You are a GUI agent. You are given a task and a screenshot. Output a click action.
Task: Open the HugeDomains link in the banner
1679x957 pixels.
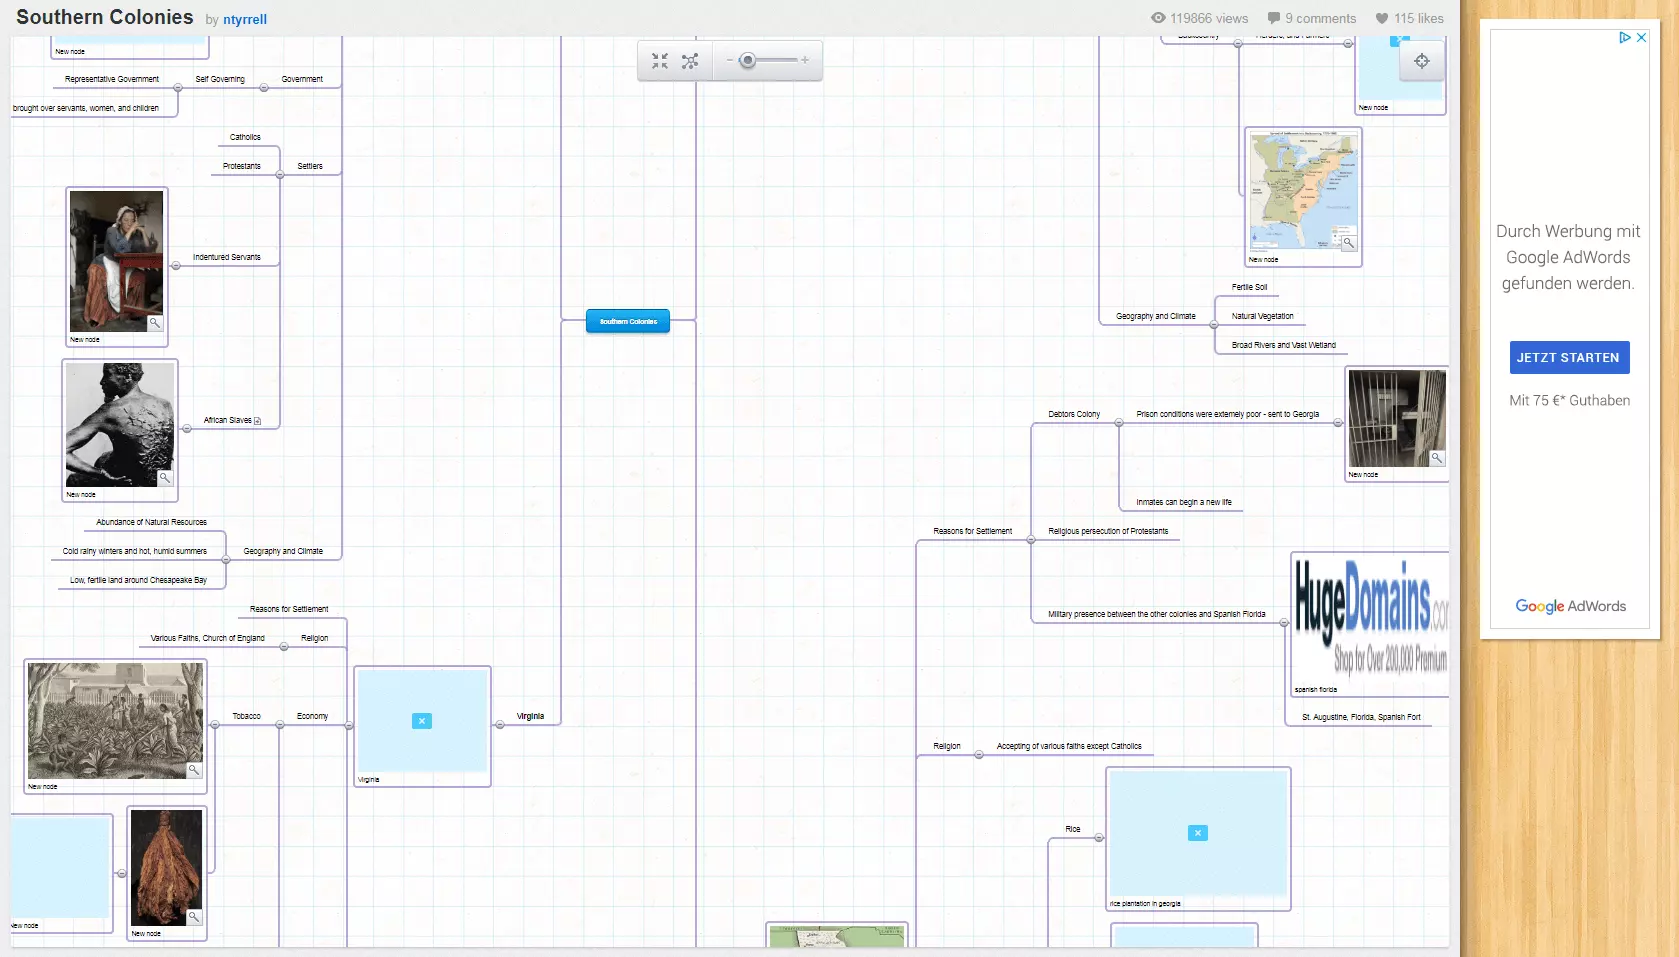1369,600
